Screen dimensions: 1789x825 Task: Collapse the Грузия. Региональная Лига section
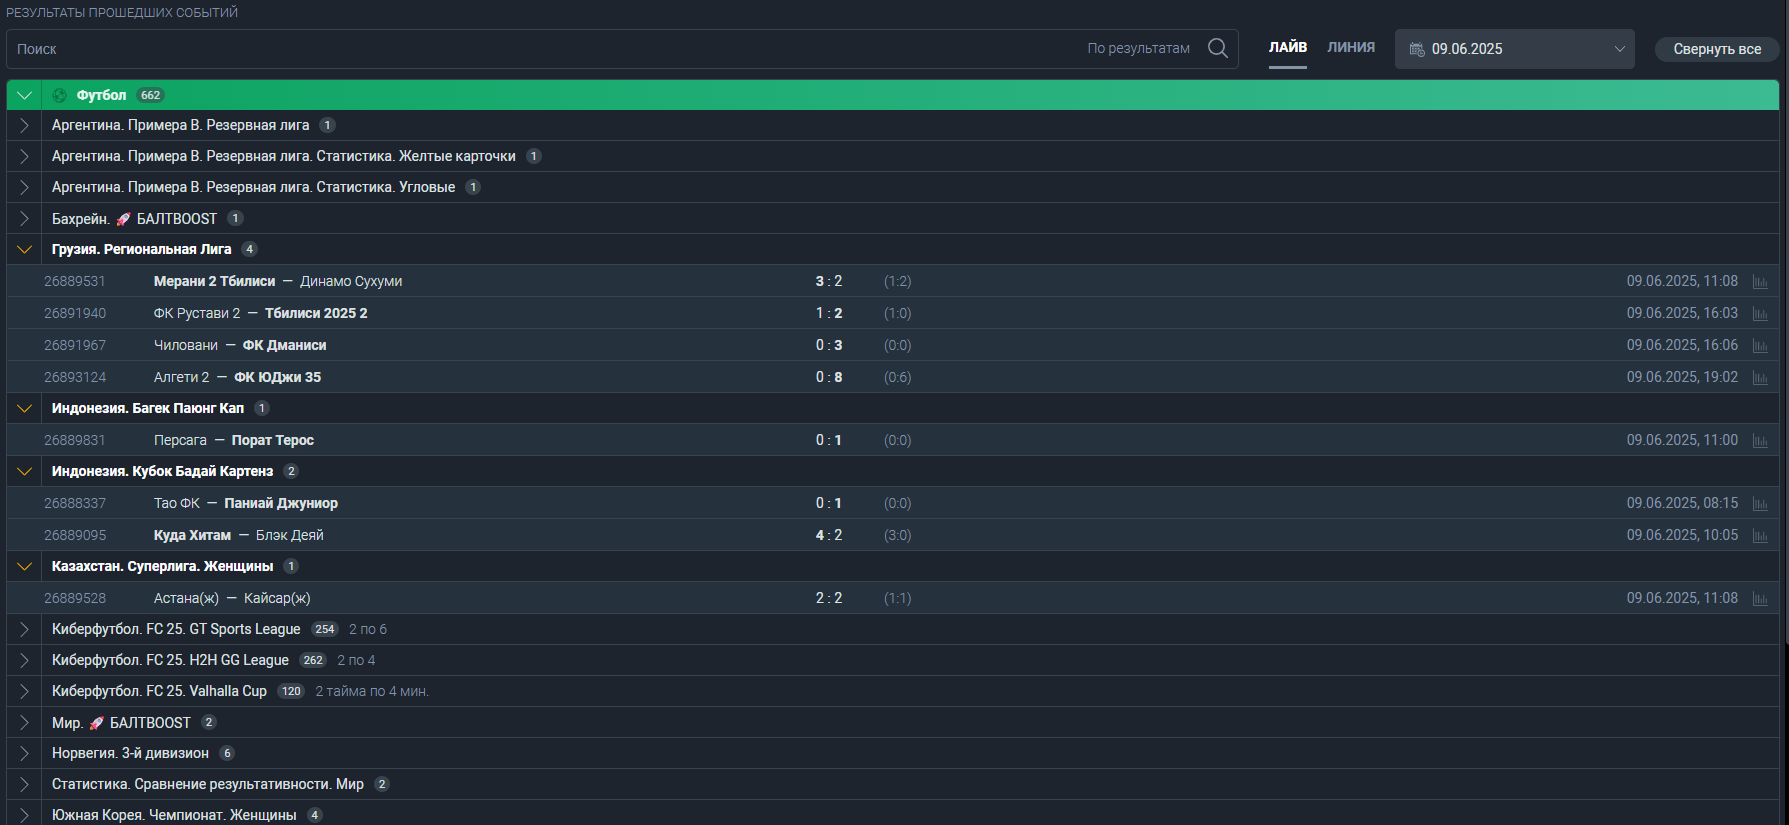pyautogui.click(x=24, y=249)
